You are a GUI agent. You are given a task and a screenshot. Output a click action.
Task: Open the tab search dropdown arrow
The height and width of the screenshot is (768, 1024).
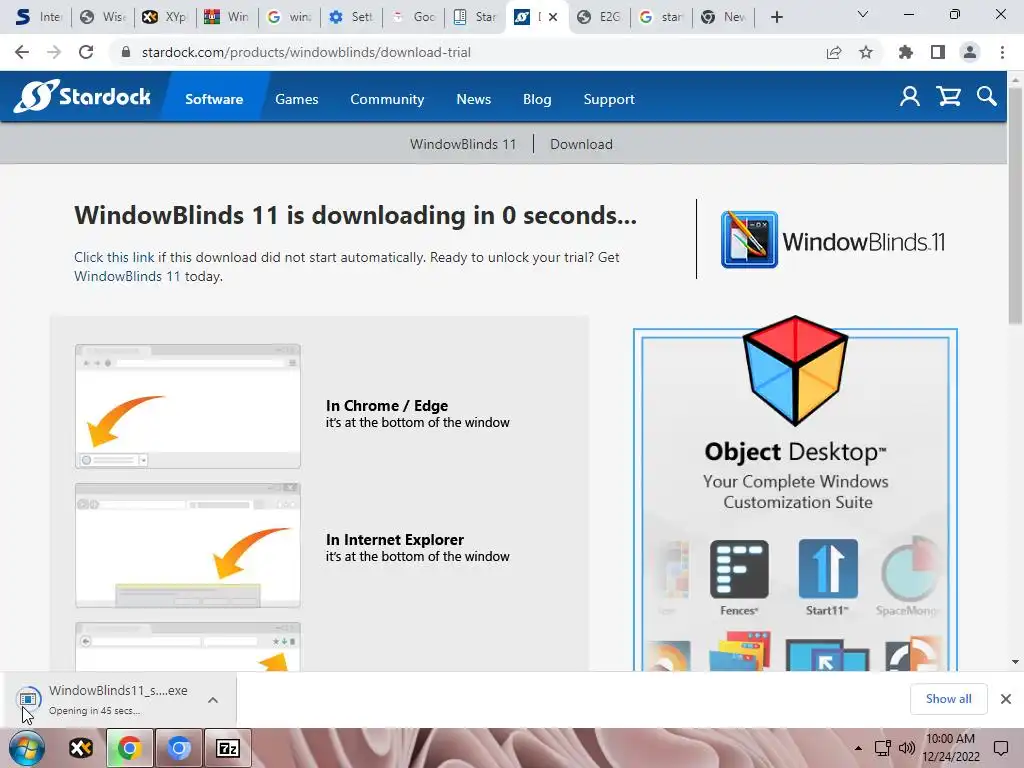tap(863, 15)
